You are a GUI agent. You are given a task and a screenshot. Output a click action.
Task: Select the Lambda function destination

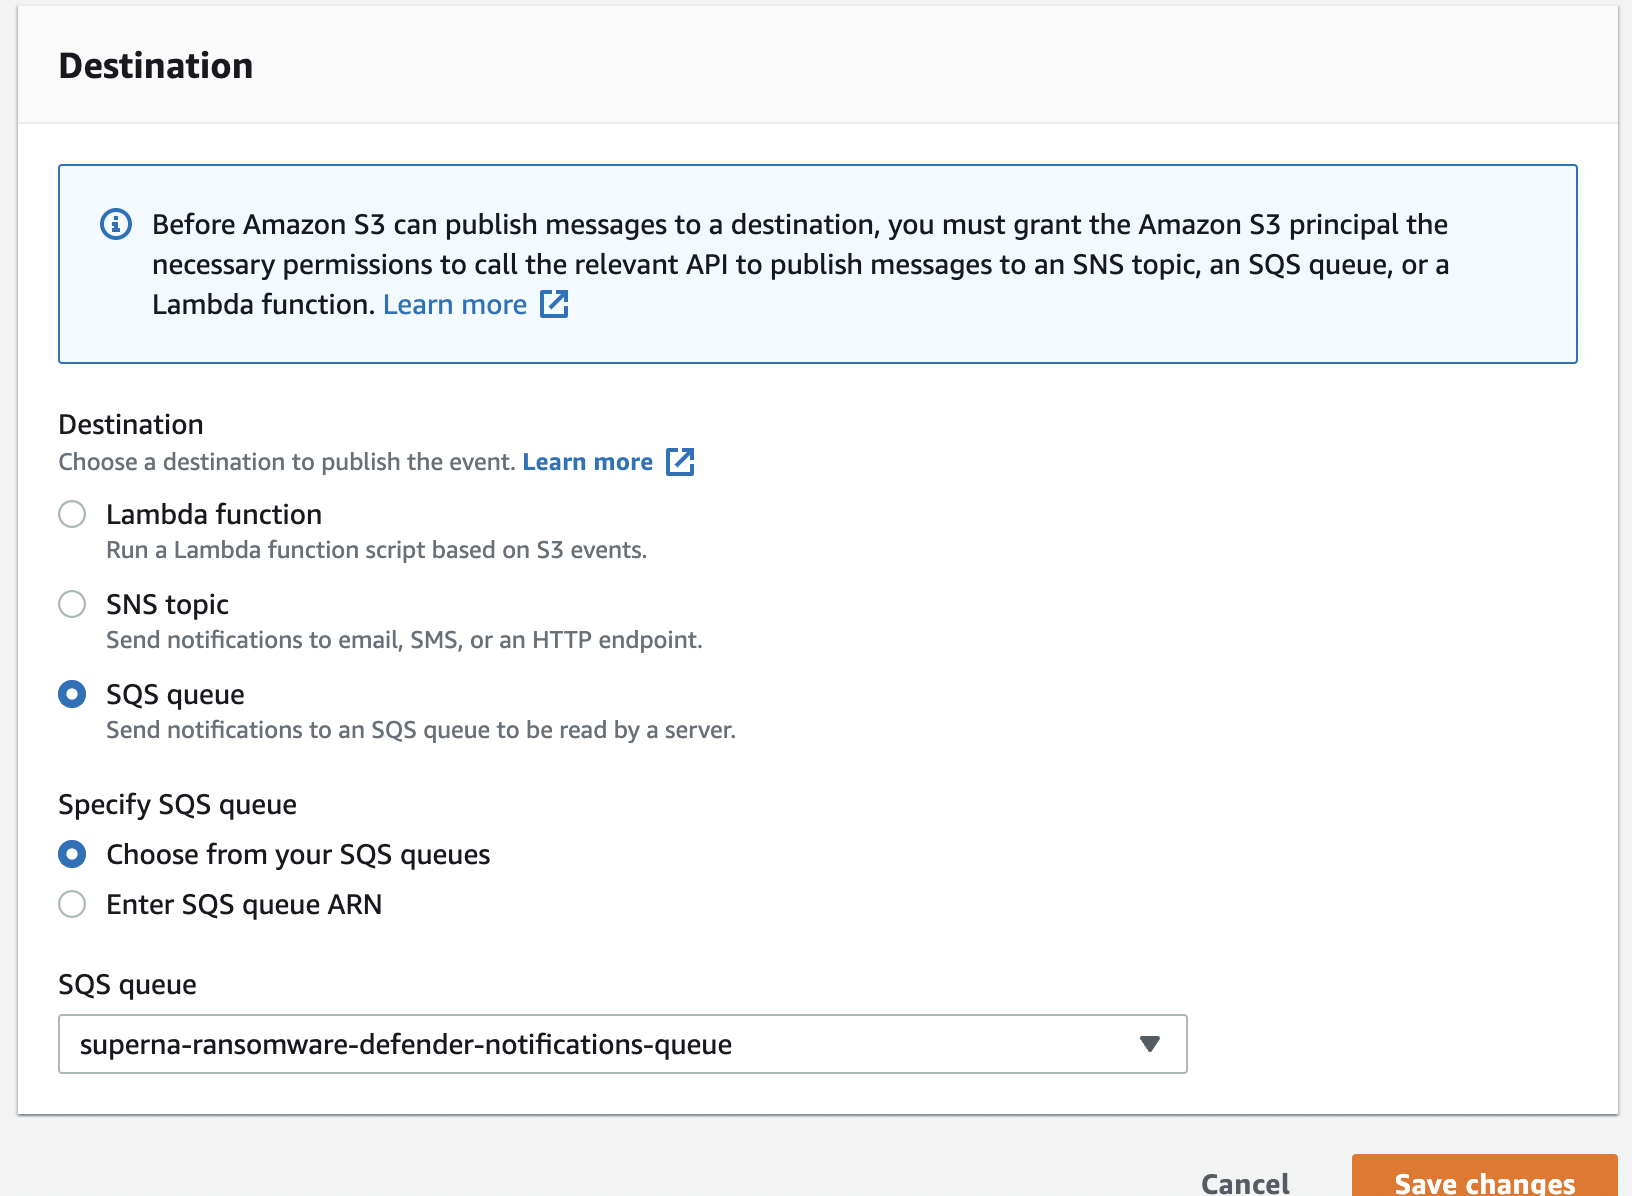[71, 514]
